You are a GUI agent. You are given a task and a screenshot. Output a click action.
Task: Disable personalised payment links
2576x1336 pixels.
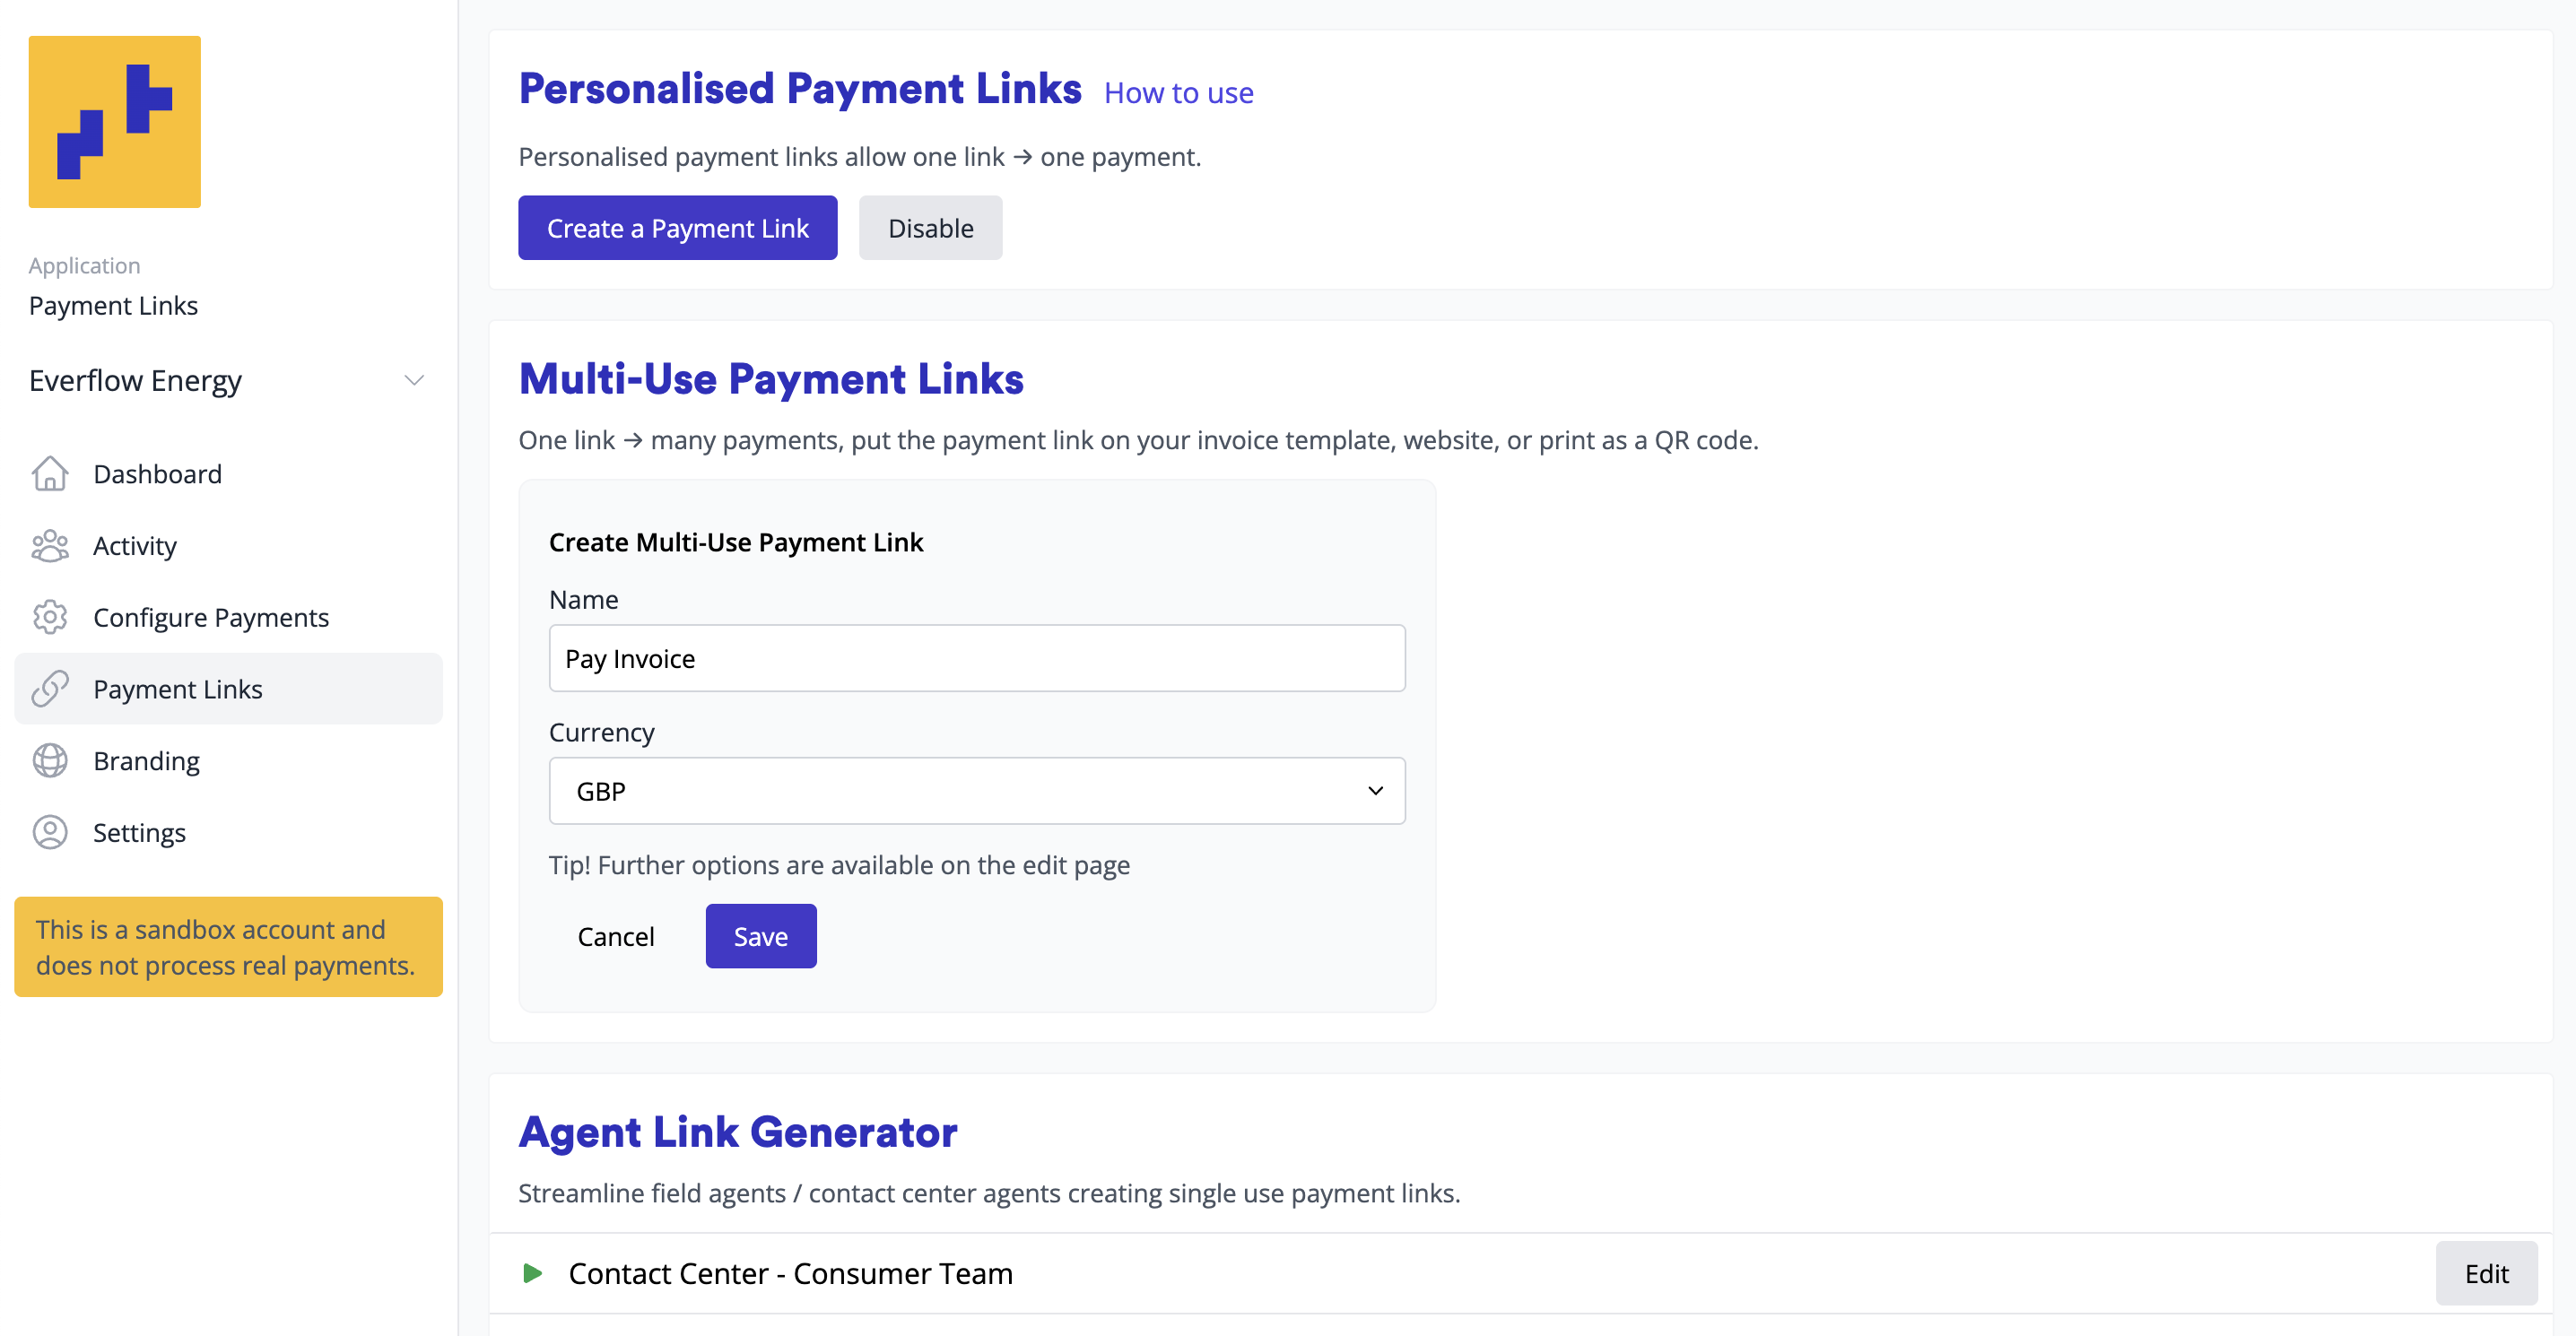(x=930, y=228)
